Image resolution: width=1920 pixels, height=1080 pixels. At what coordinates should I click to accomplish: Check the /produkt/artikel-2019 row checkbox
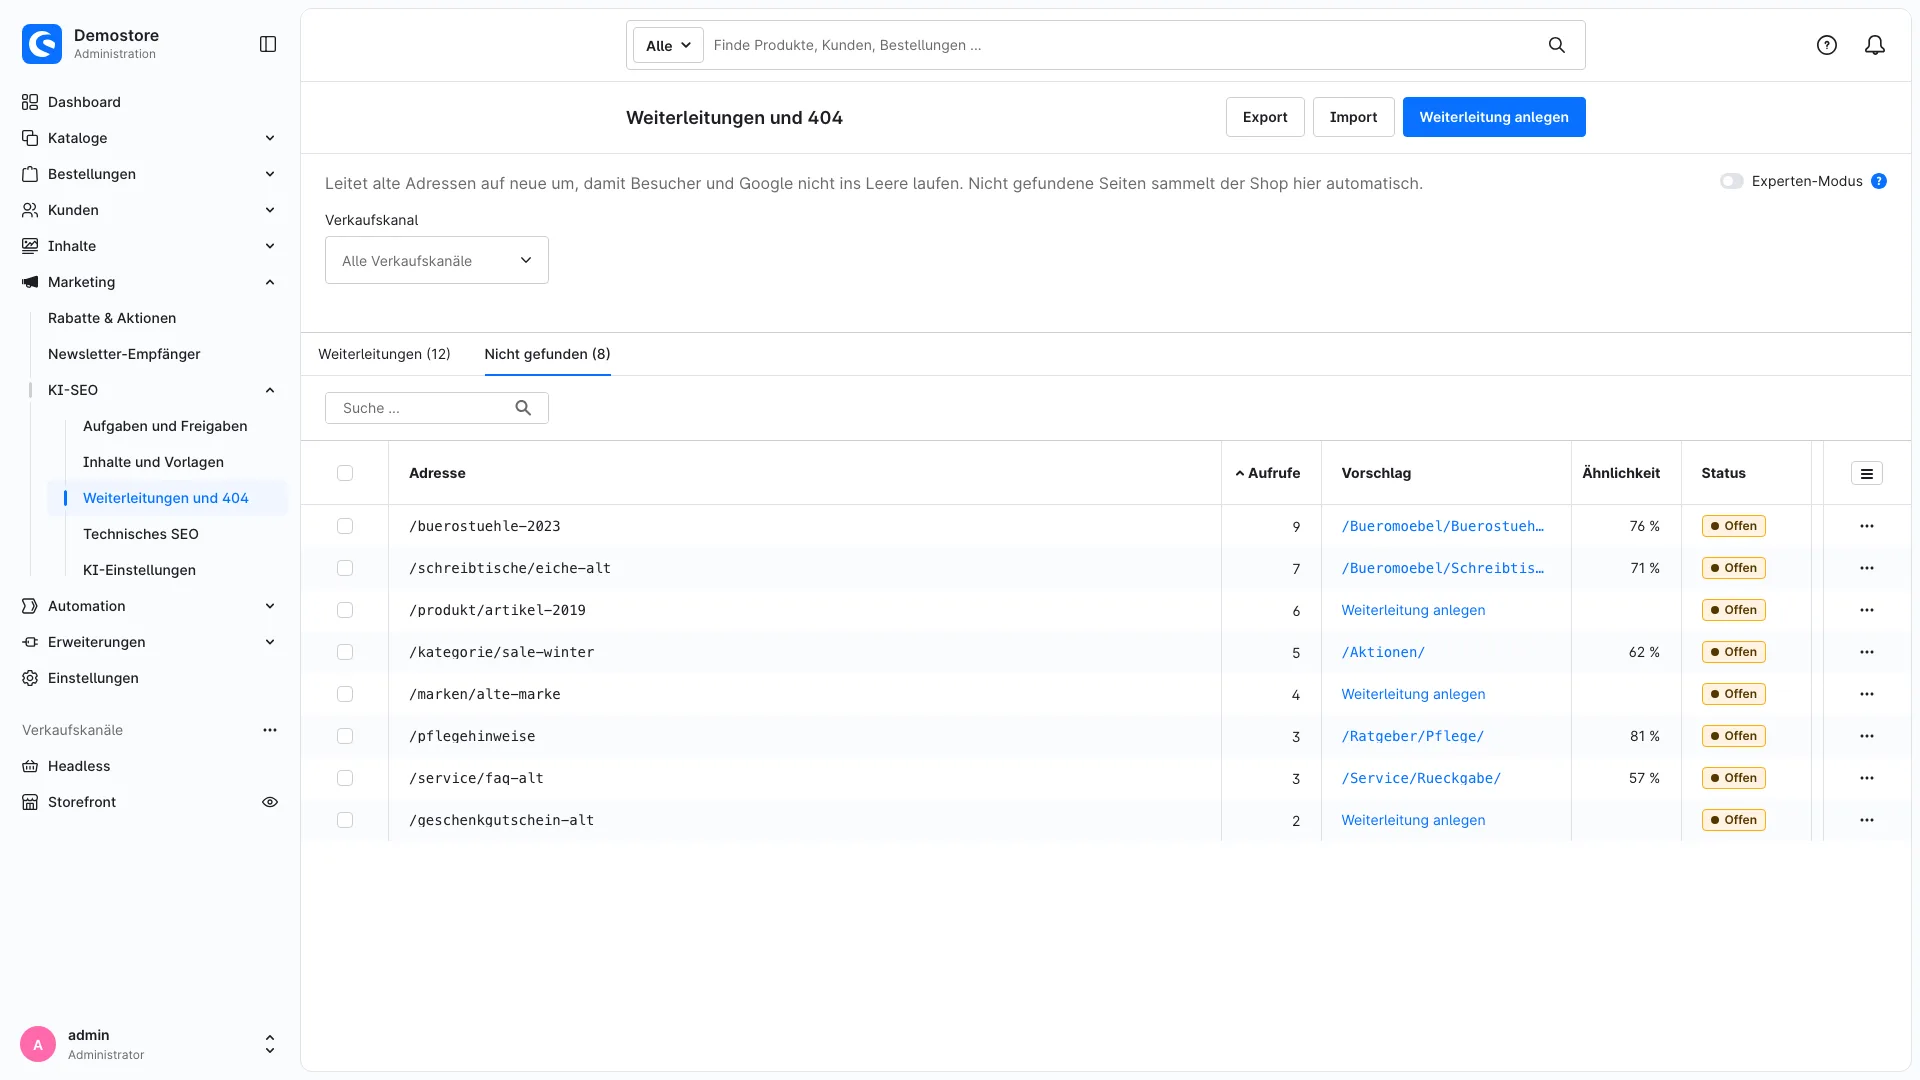345,610
